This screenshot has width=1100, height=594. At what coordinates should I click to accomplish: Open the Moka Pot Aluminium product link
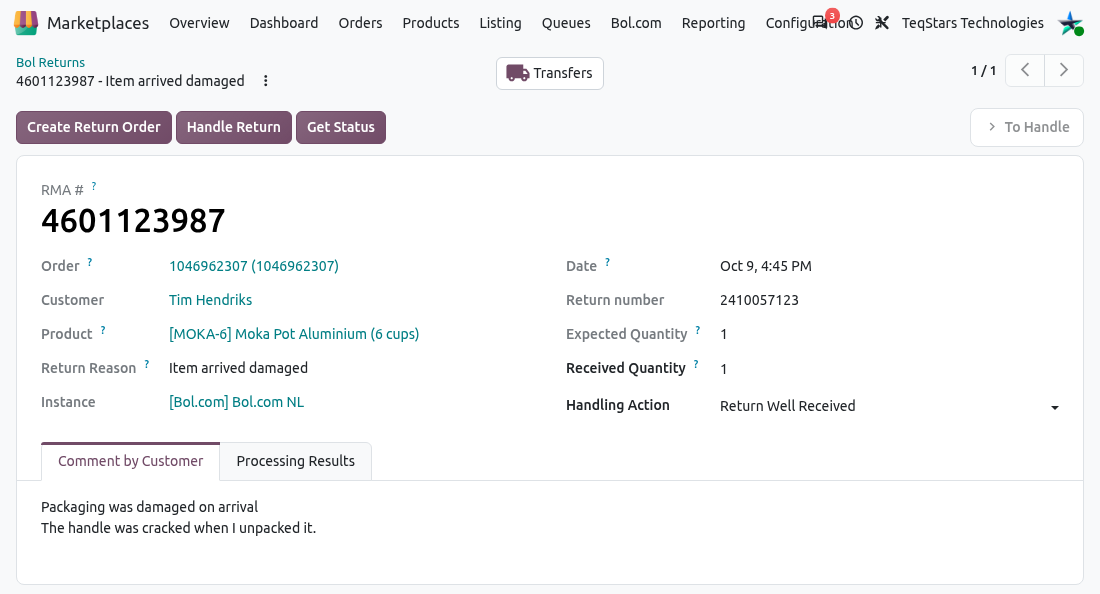tap(294, 335)
